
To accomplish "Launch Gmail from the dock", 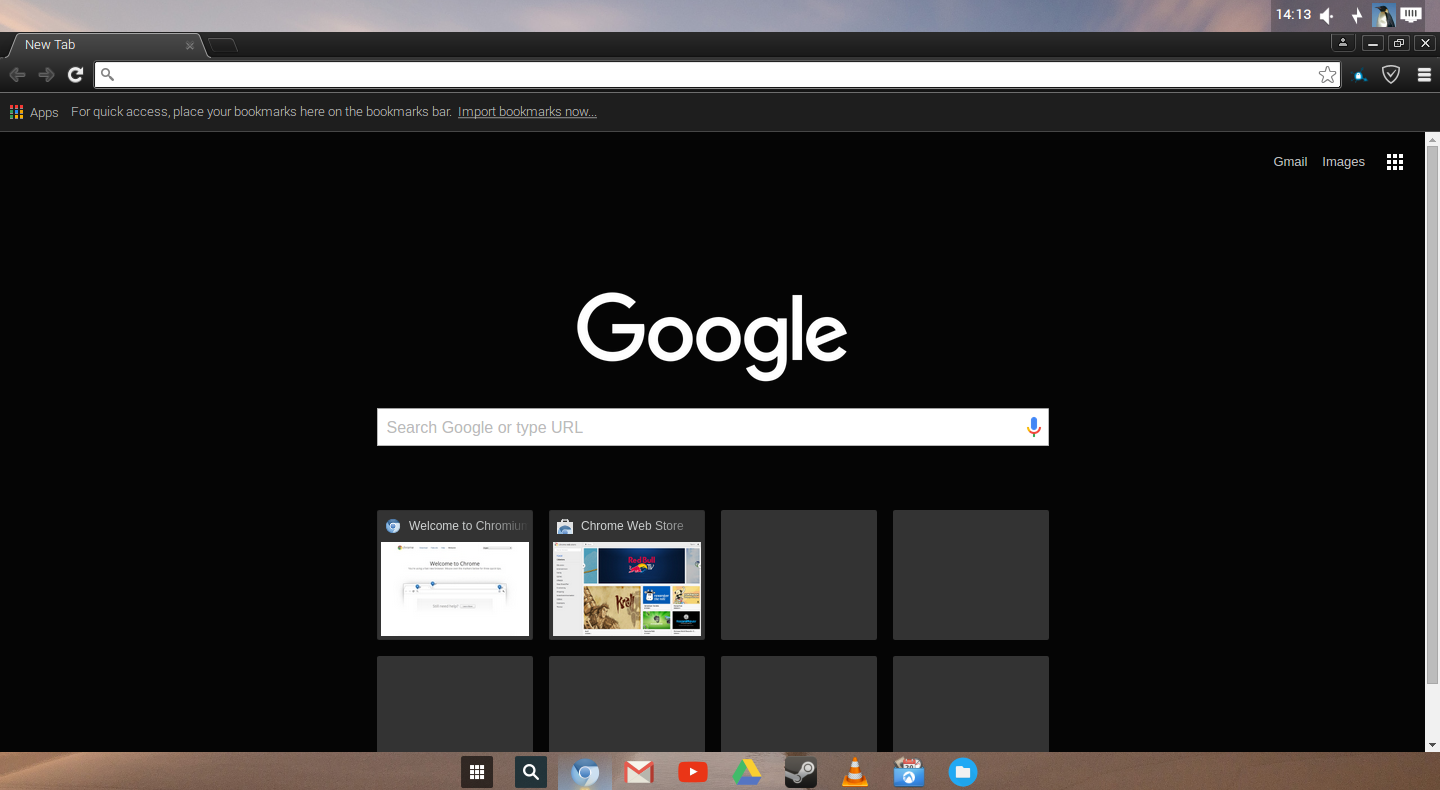I will click(x=639, y=772).
